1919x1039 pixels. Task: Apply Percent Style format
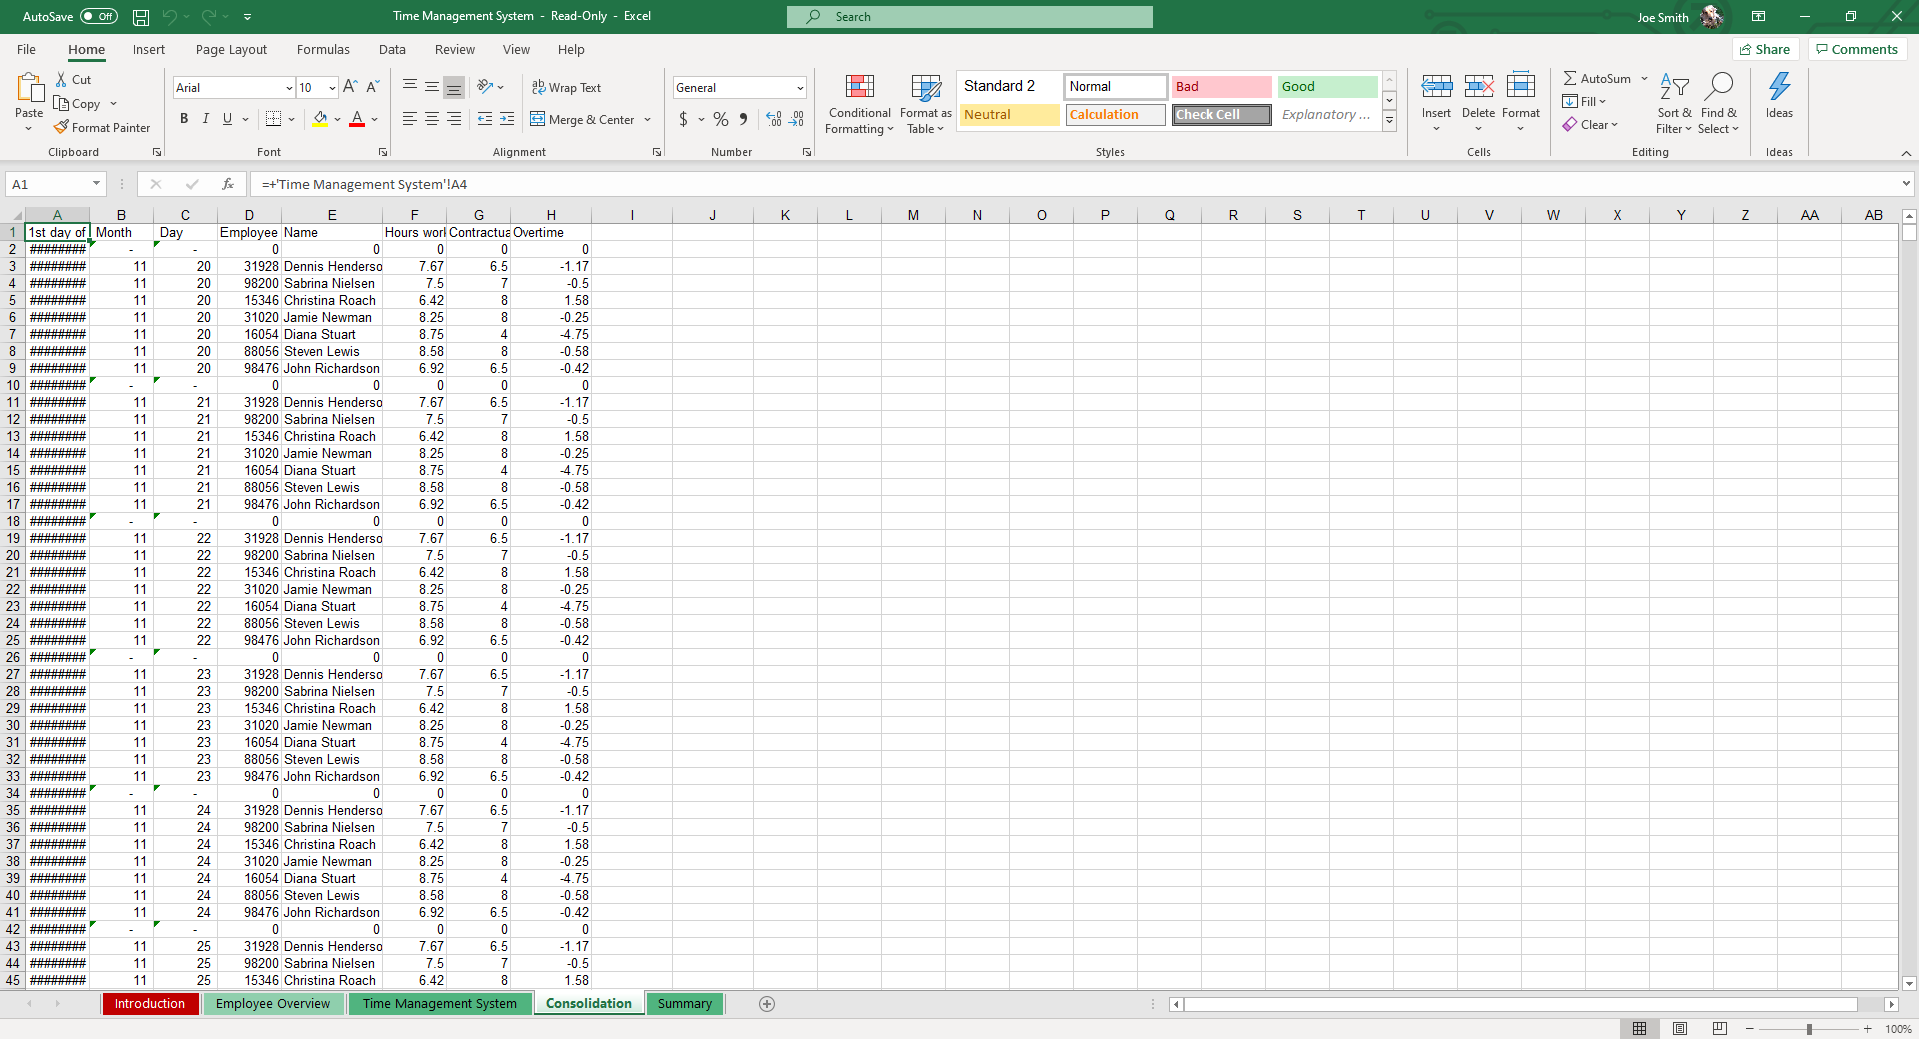click(x=721, y=119)
